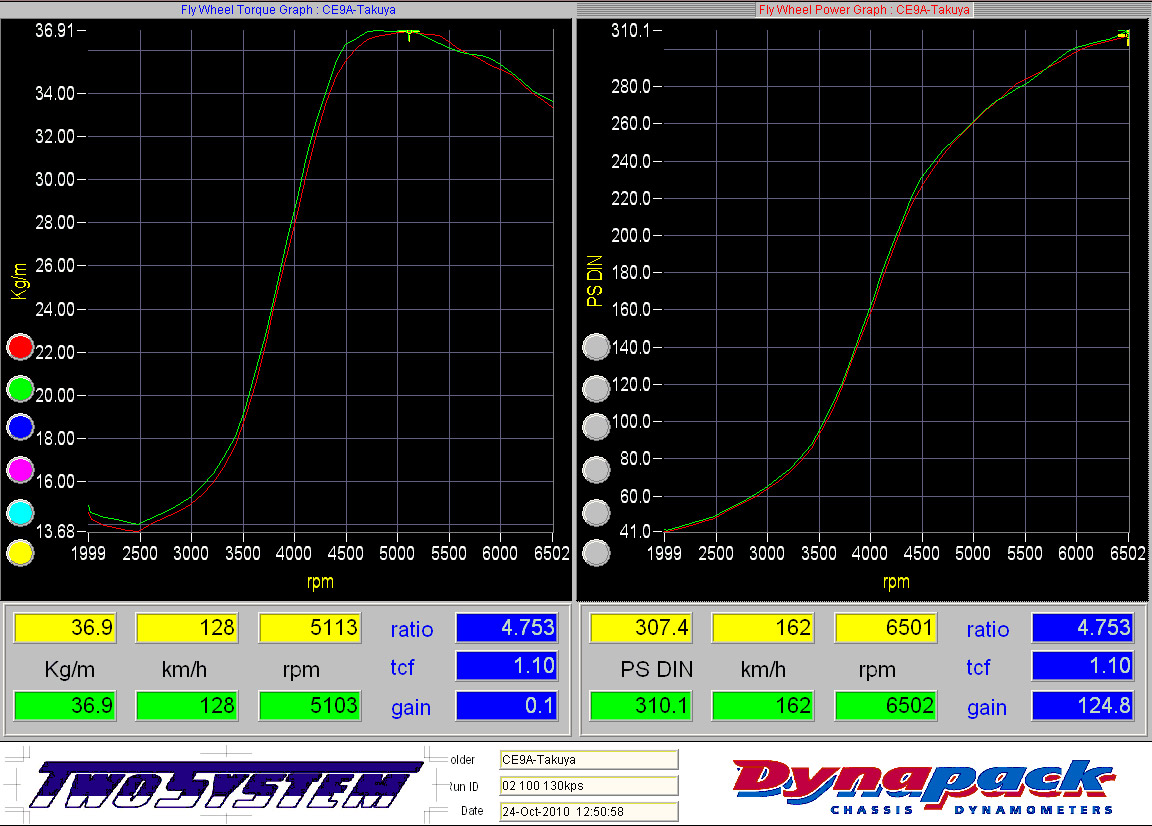
Task: Click the PS DIN axis label on power graph
Action: point(594,281)
